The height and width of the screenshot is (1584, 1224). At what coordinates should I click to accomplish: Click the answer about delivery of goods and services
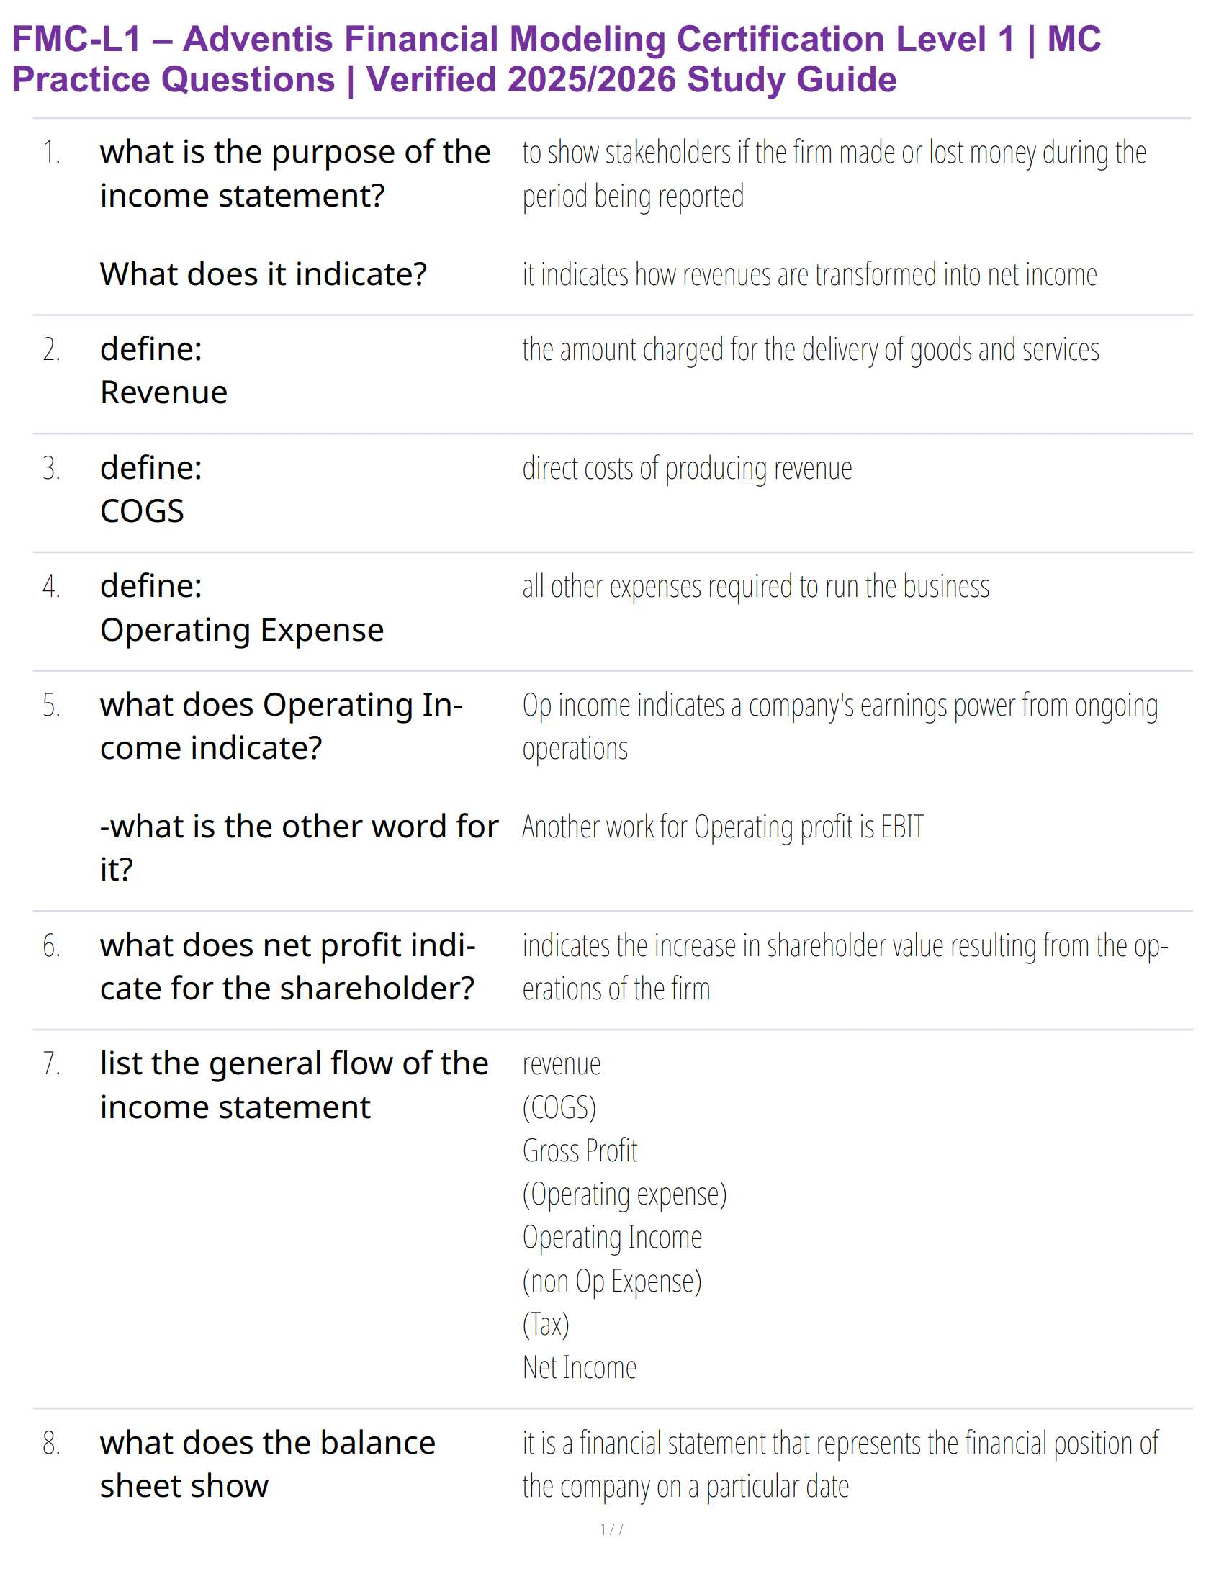pyautogui.click(x=810, y=350)
